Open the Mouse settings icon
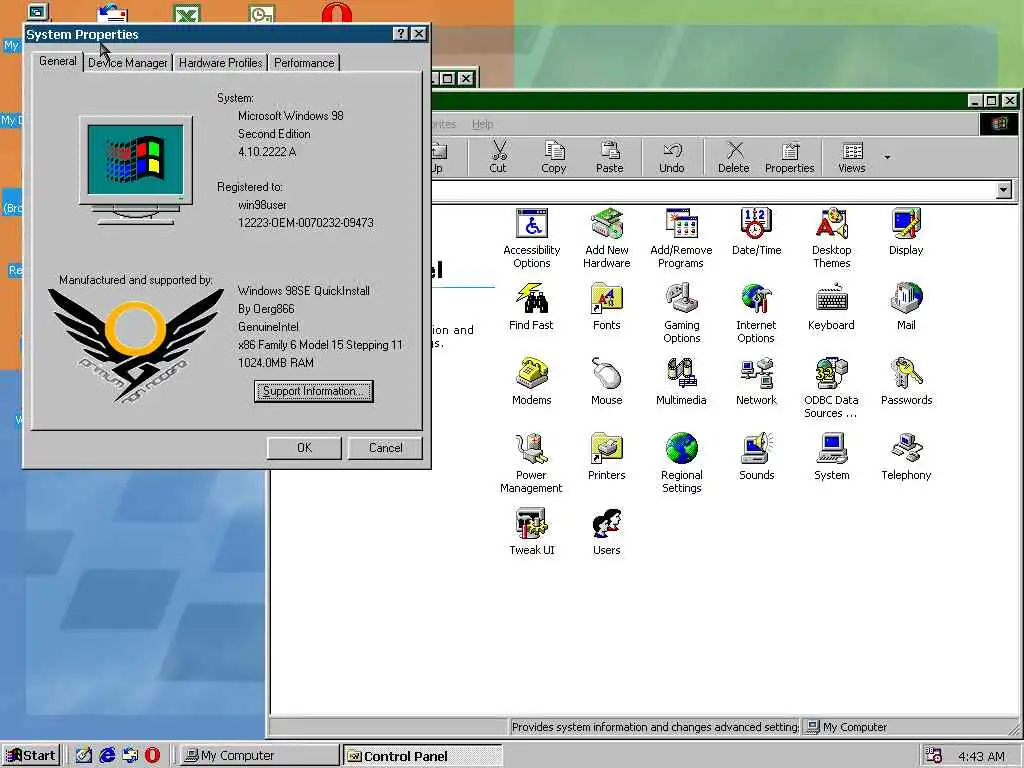This screenshot has width=1024, height=768. [x=607, y=382]
